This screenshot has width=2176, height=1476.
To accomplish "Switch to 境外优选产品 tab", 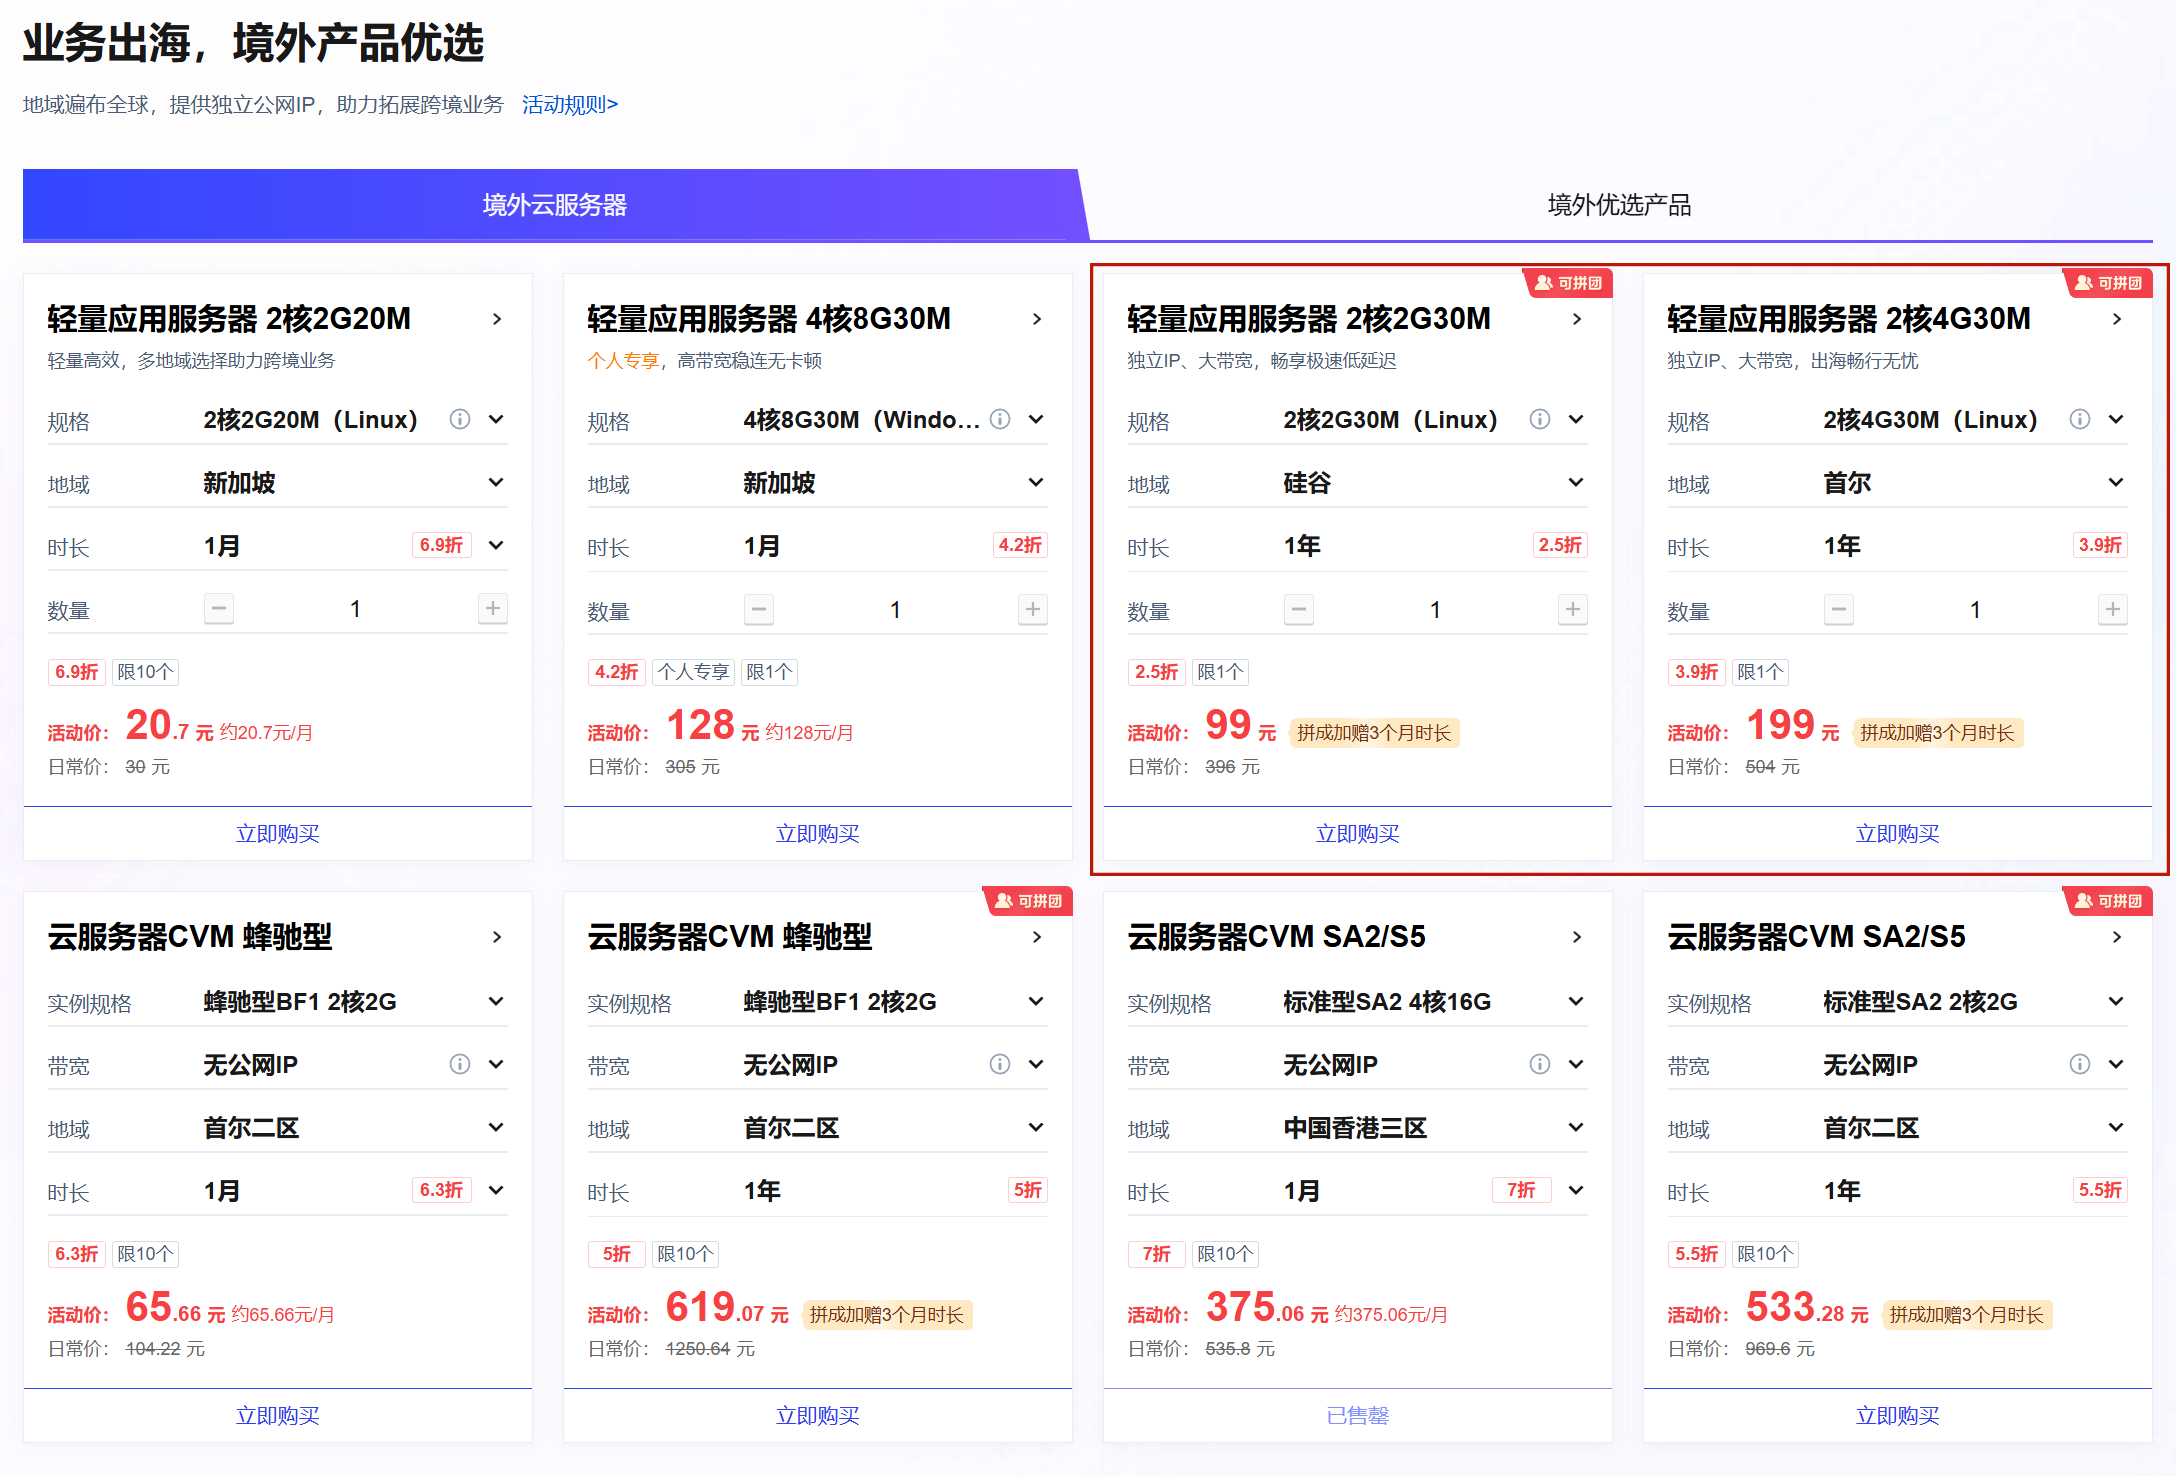I will coord(1619,205).
